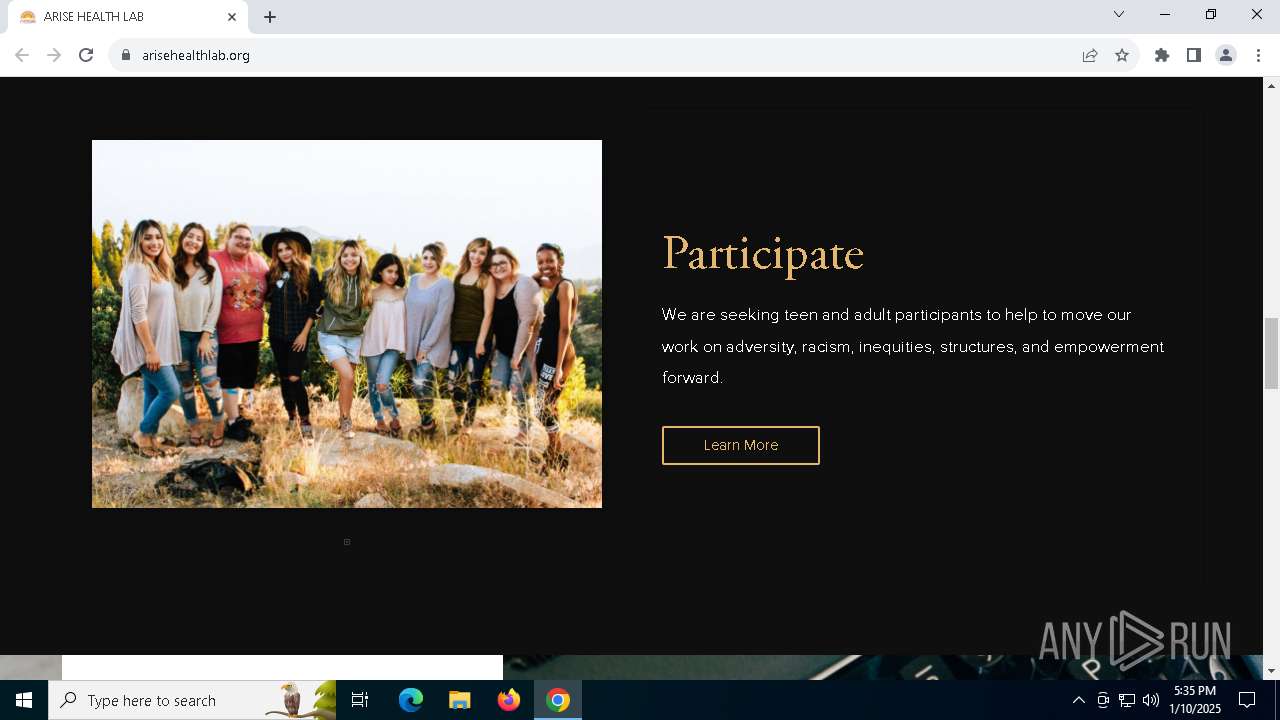Open File Explorer from the taskbar
1280x720 pixels.
[x=459, y=700]
